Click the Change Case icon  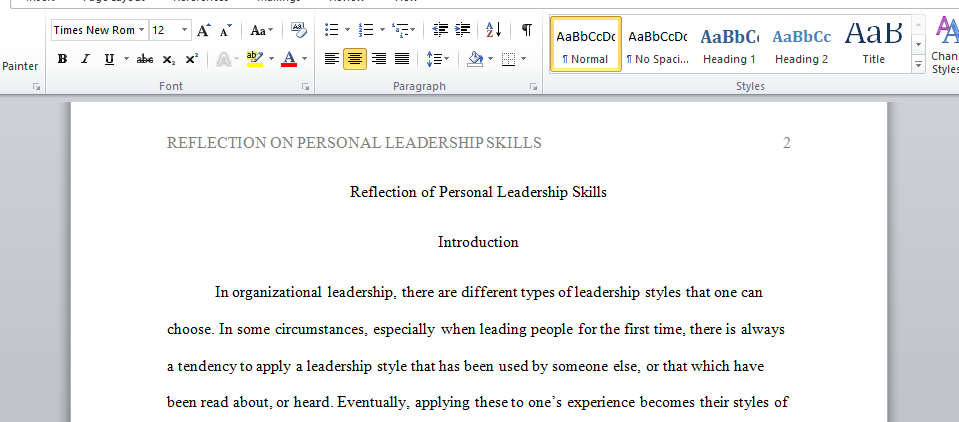click(262, 30)
